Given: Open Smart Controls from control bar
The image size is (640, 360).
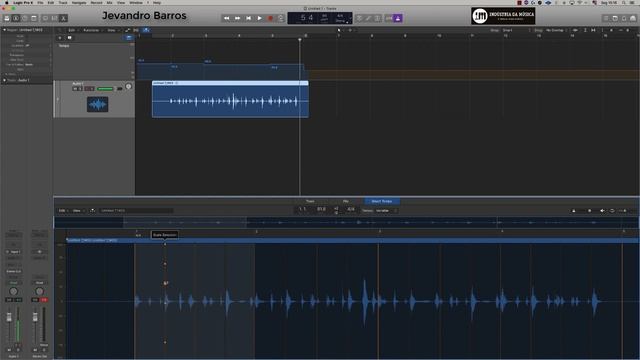Looking at the screenshot, I should coord(45,18).
